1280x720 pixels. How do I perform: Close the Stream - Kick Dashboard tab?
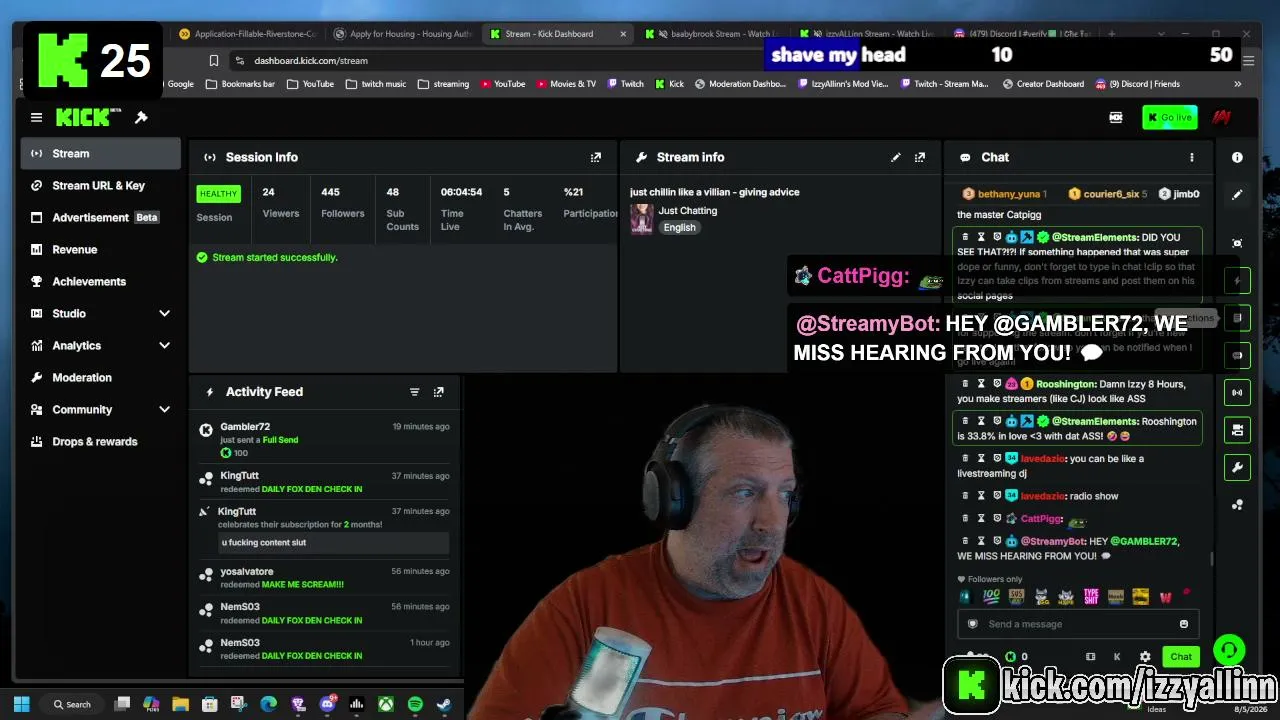point(623,34)
